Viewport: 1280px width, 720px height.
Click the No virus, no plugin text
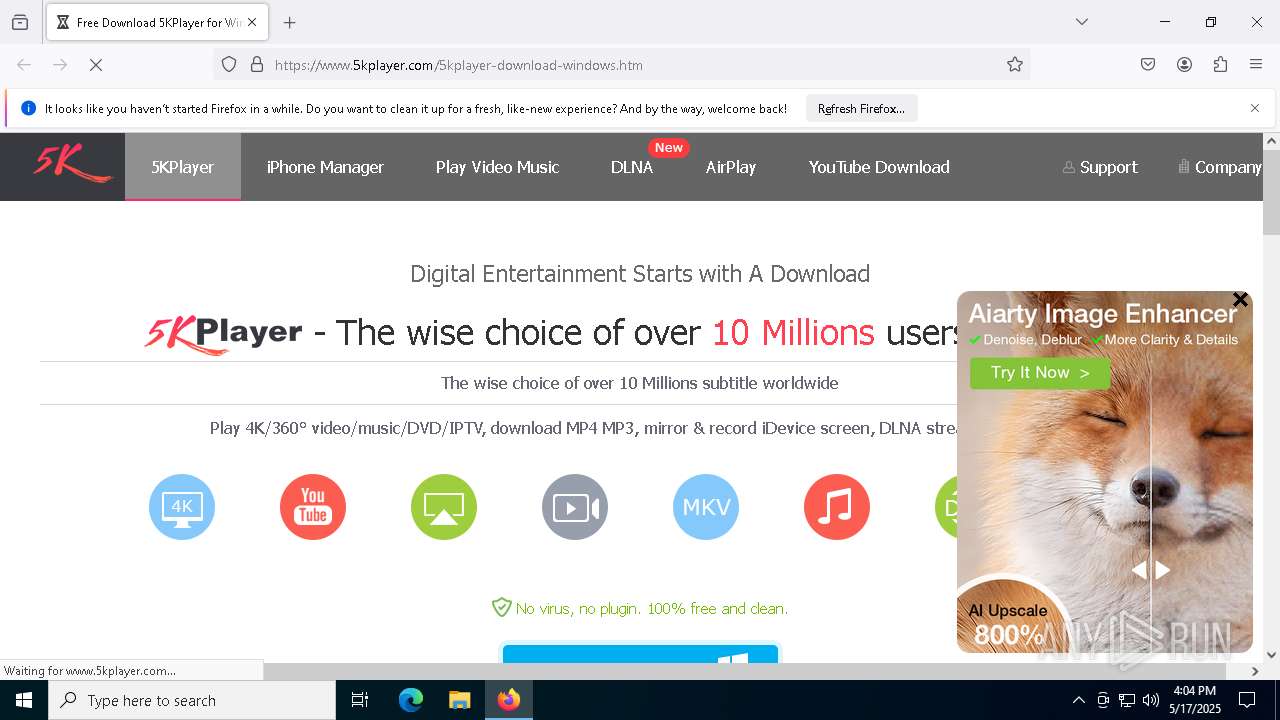[x=651, y=608]
